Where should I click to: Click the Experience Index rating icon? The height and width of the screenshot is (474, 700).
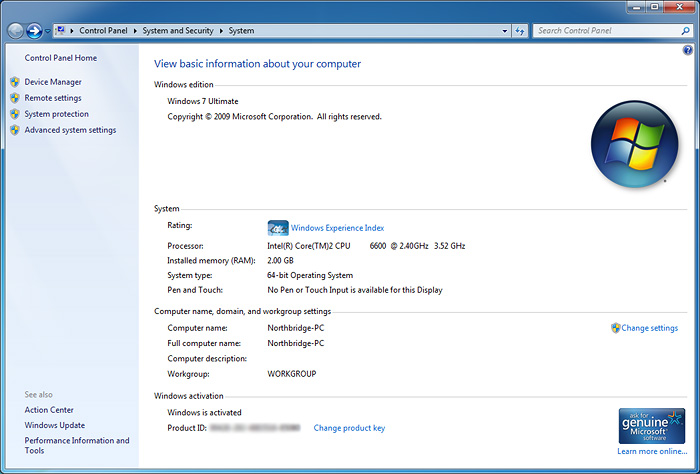point(278,228)
